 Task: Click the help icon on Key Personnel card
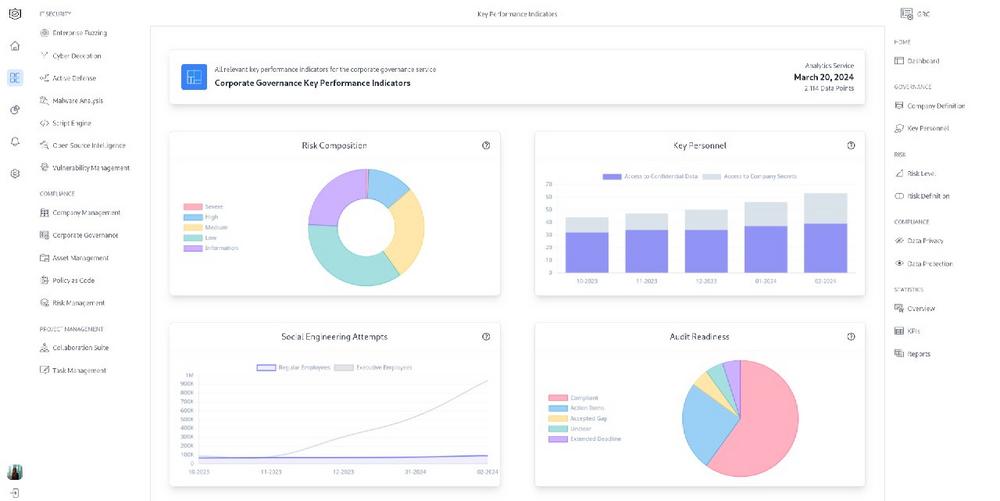coord(851,145)
